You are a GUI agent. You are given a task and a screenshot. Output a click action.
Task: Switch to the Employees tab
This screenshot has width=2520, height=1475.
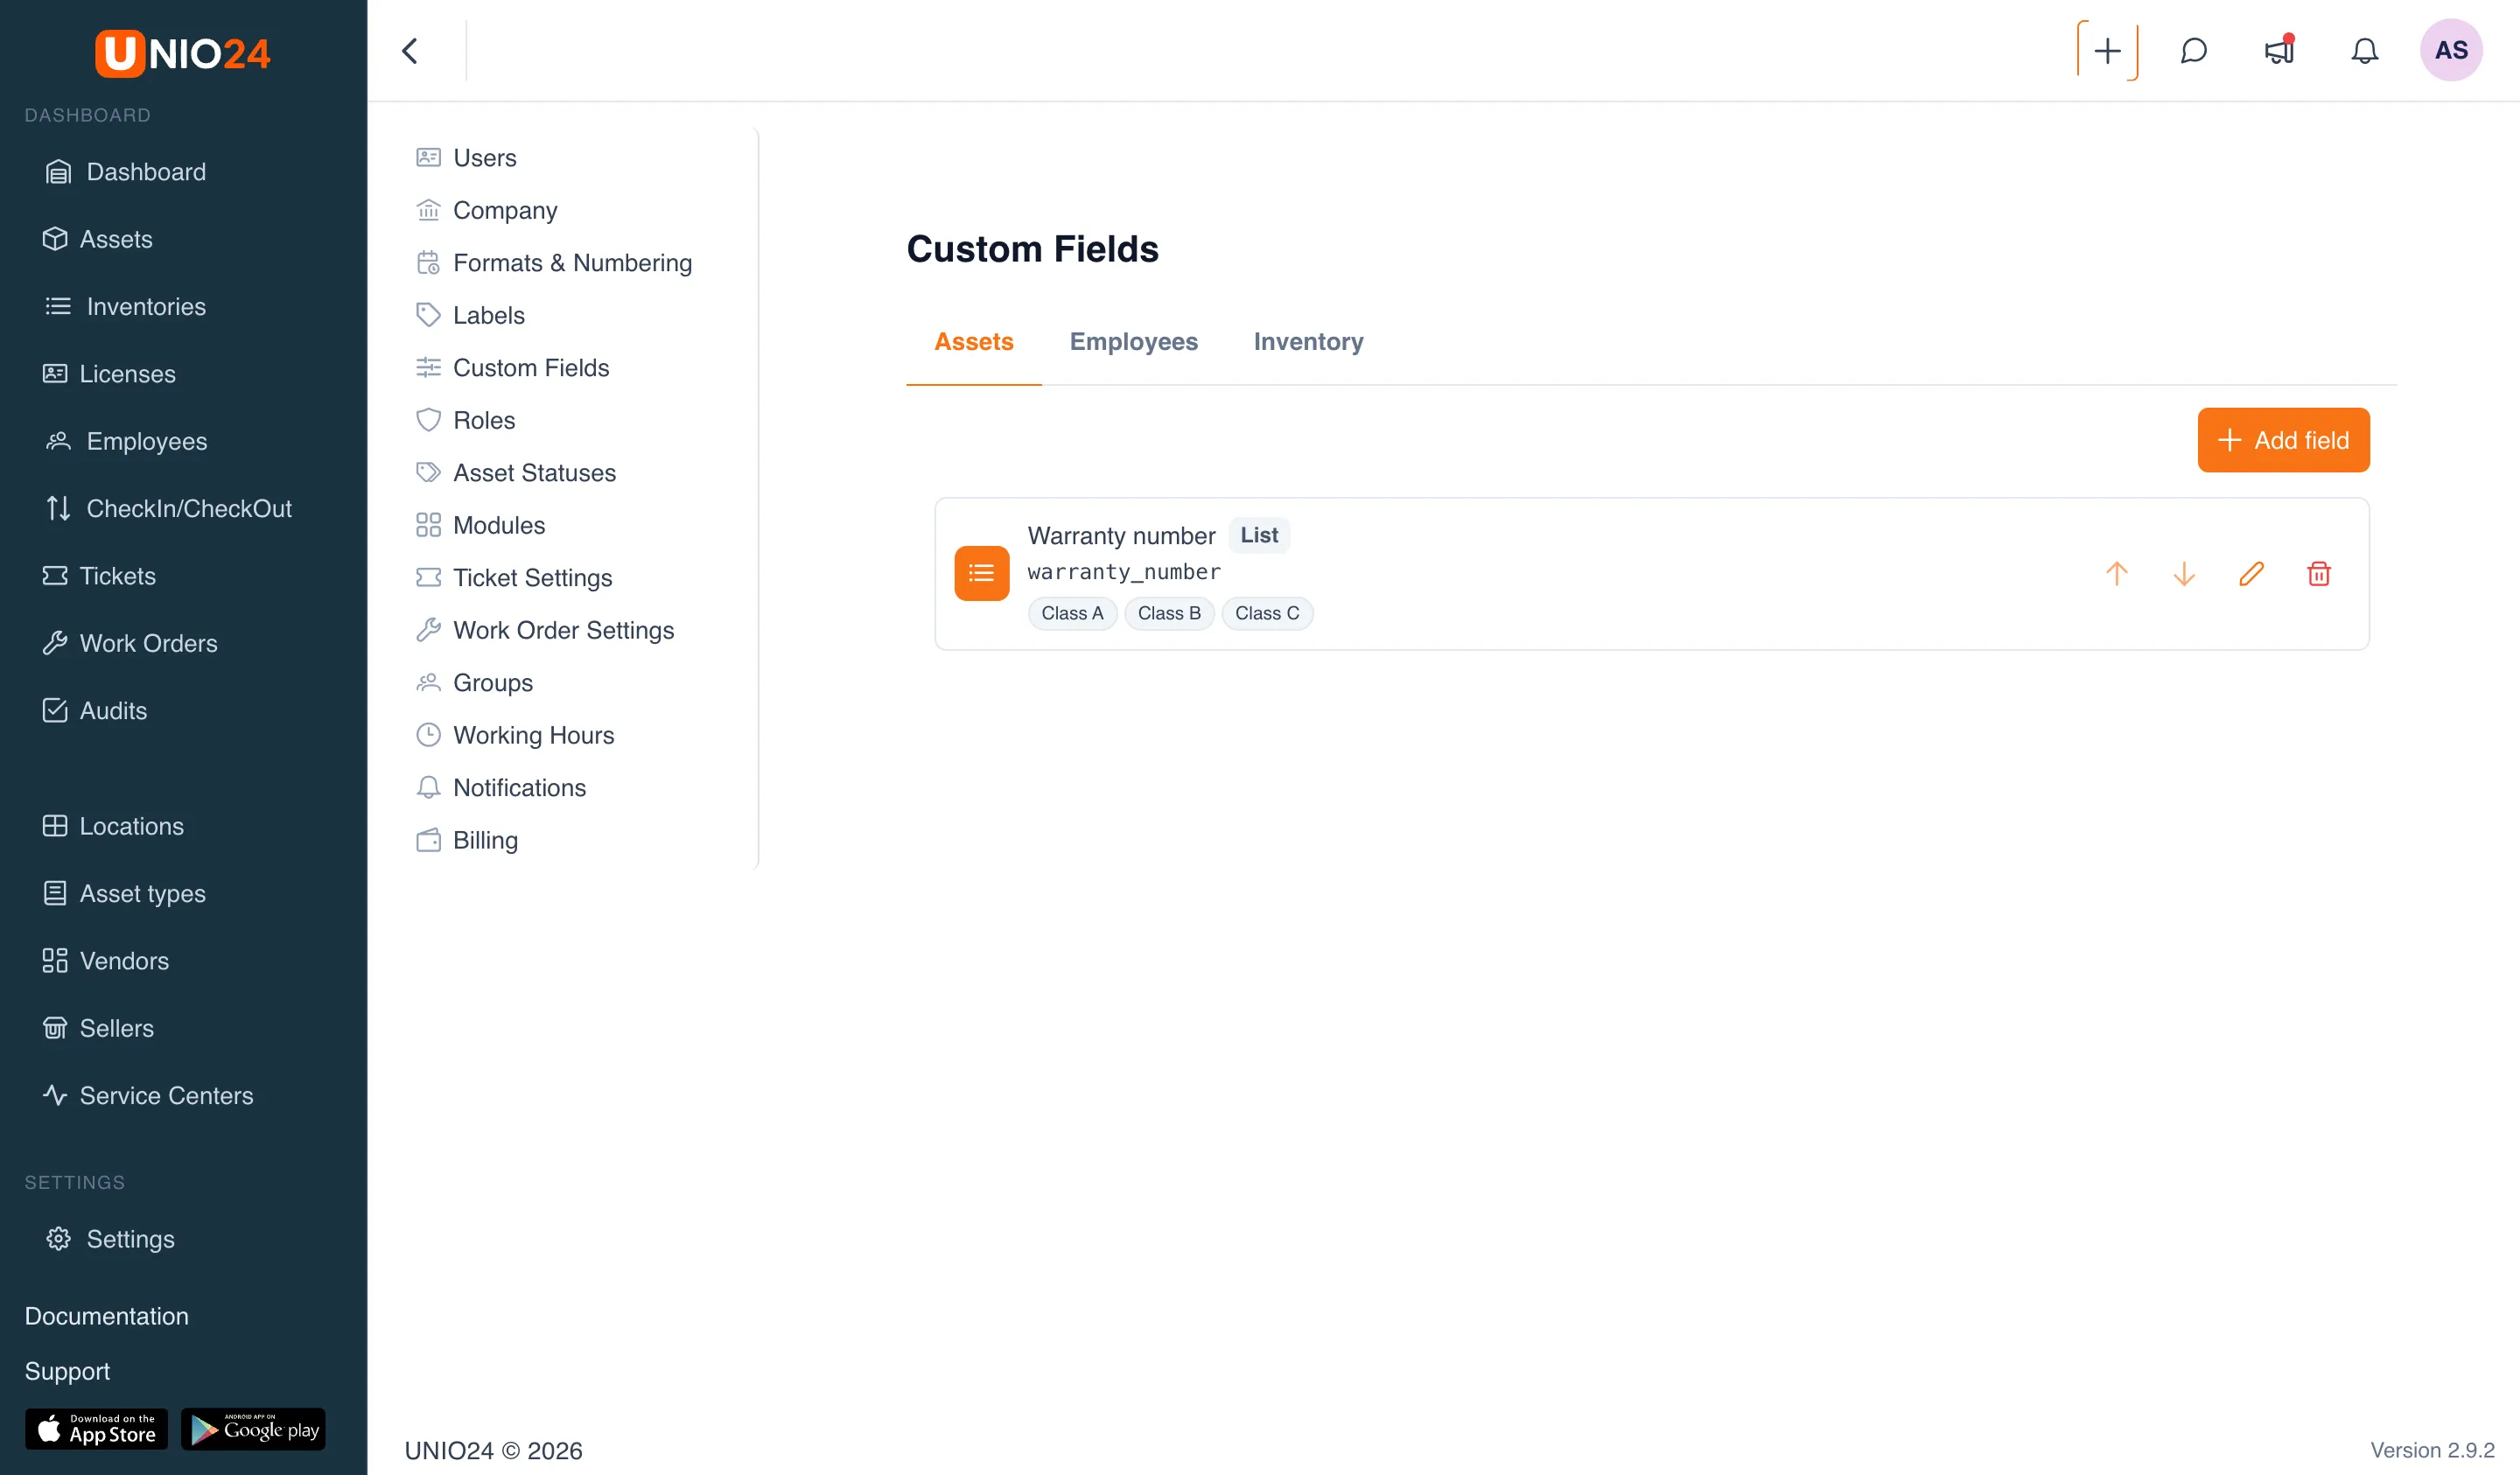(1133, 342)
